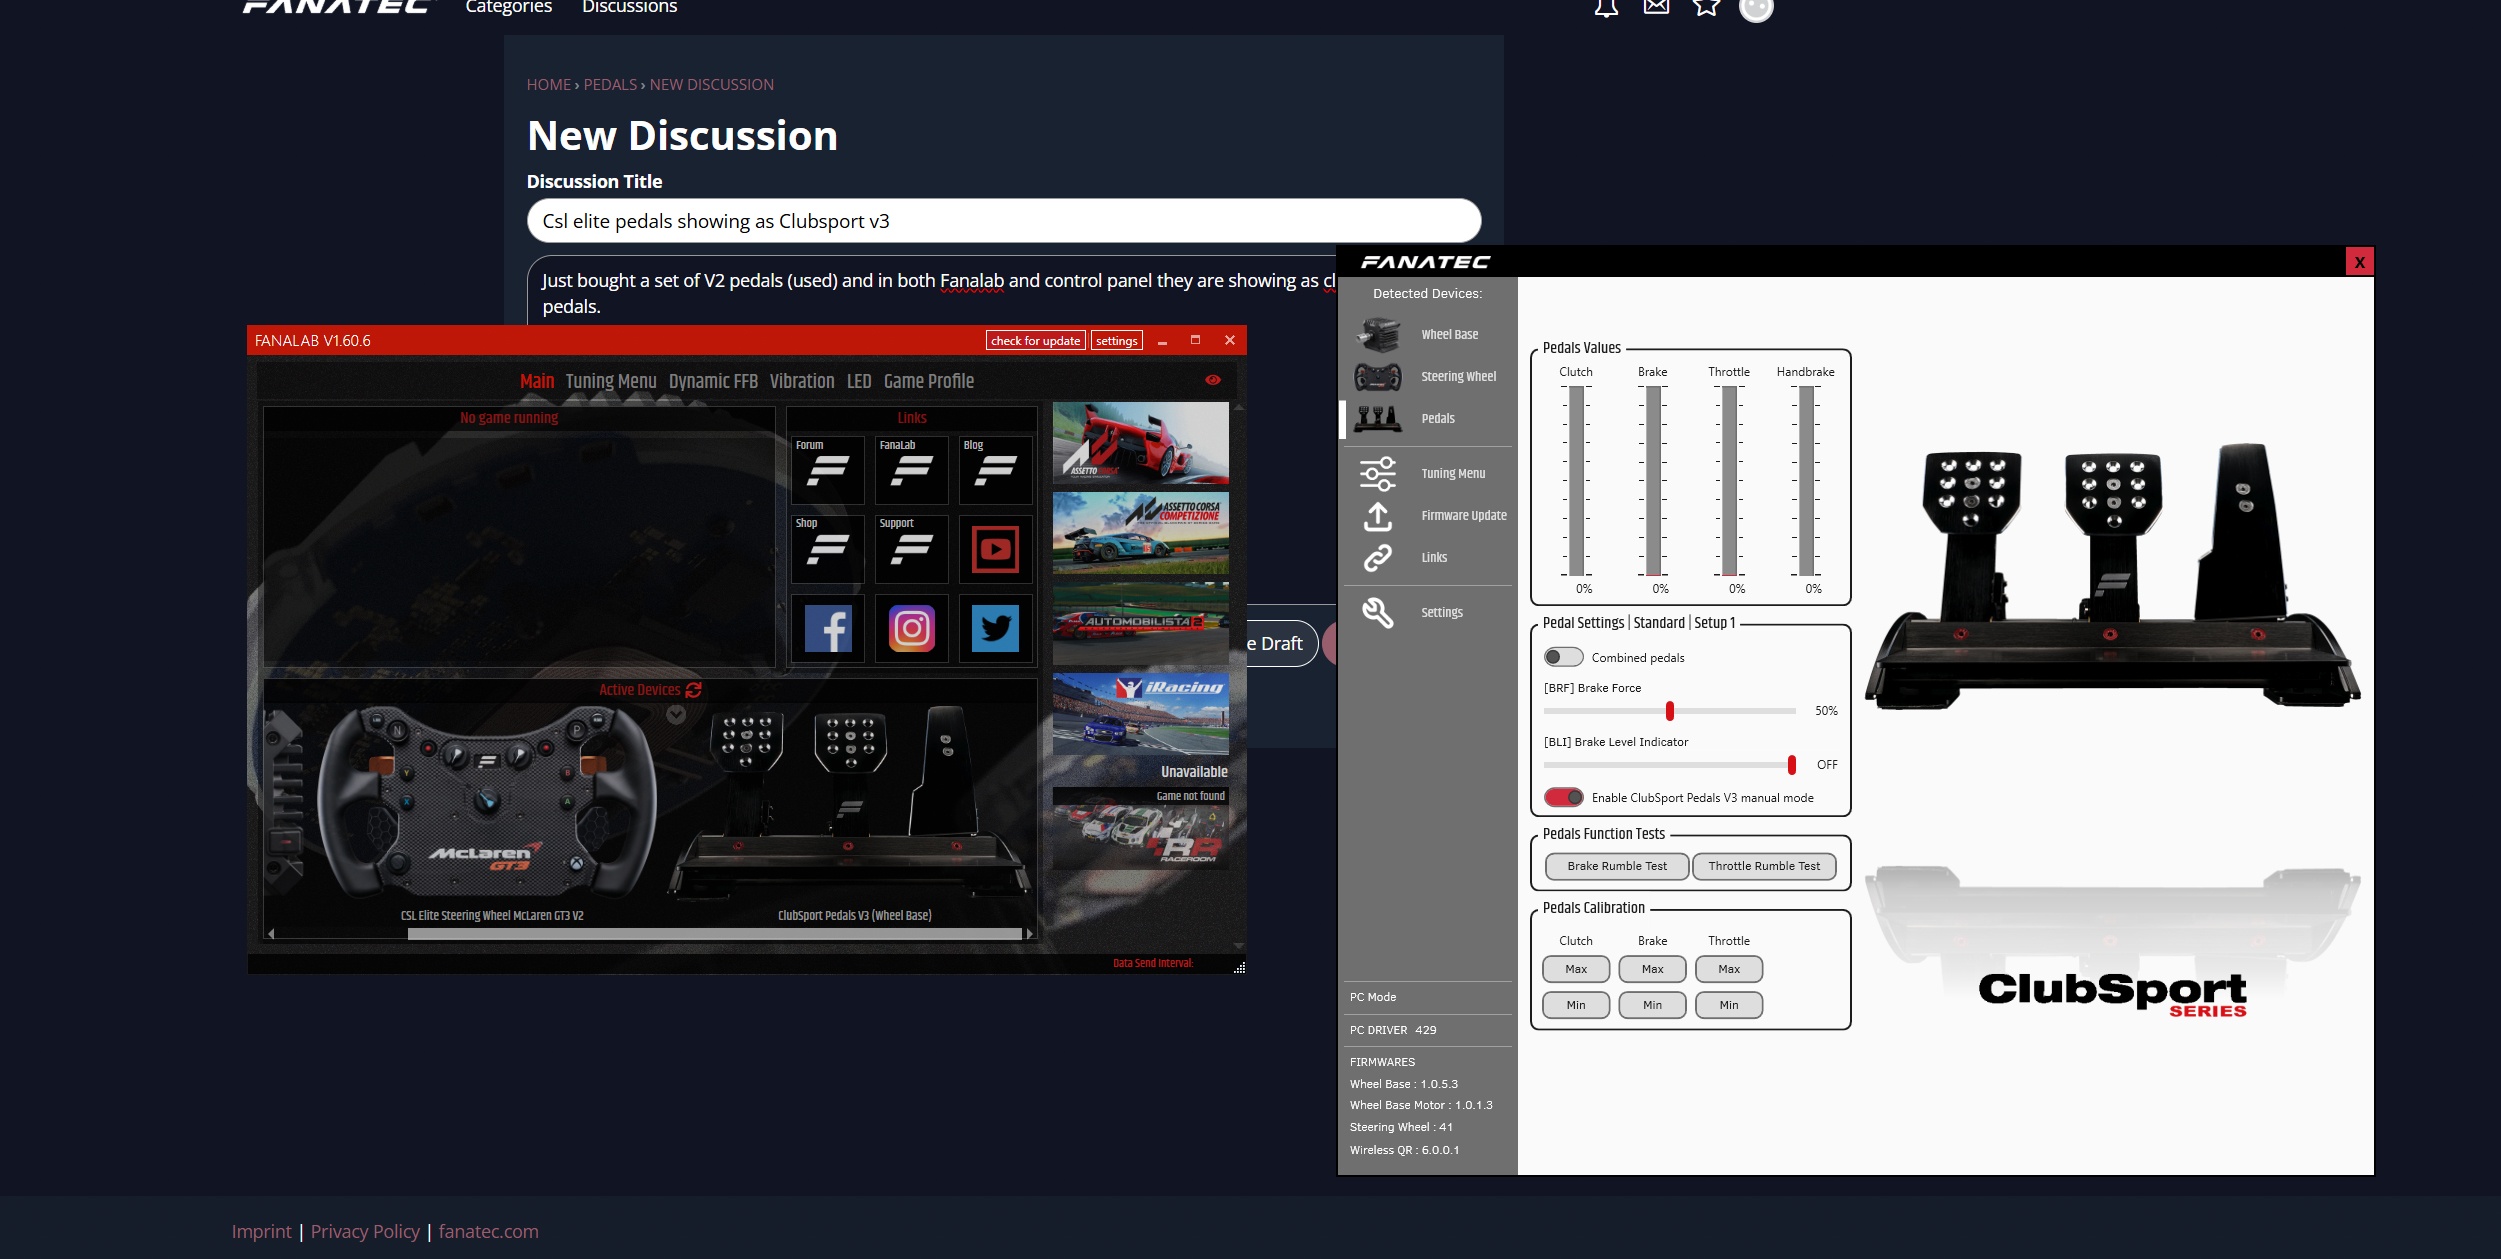Run the Brake Rumble Test
2501x1259 pixels.
(x=1617, y=866)
